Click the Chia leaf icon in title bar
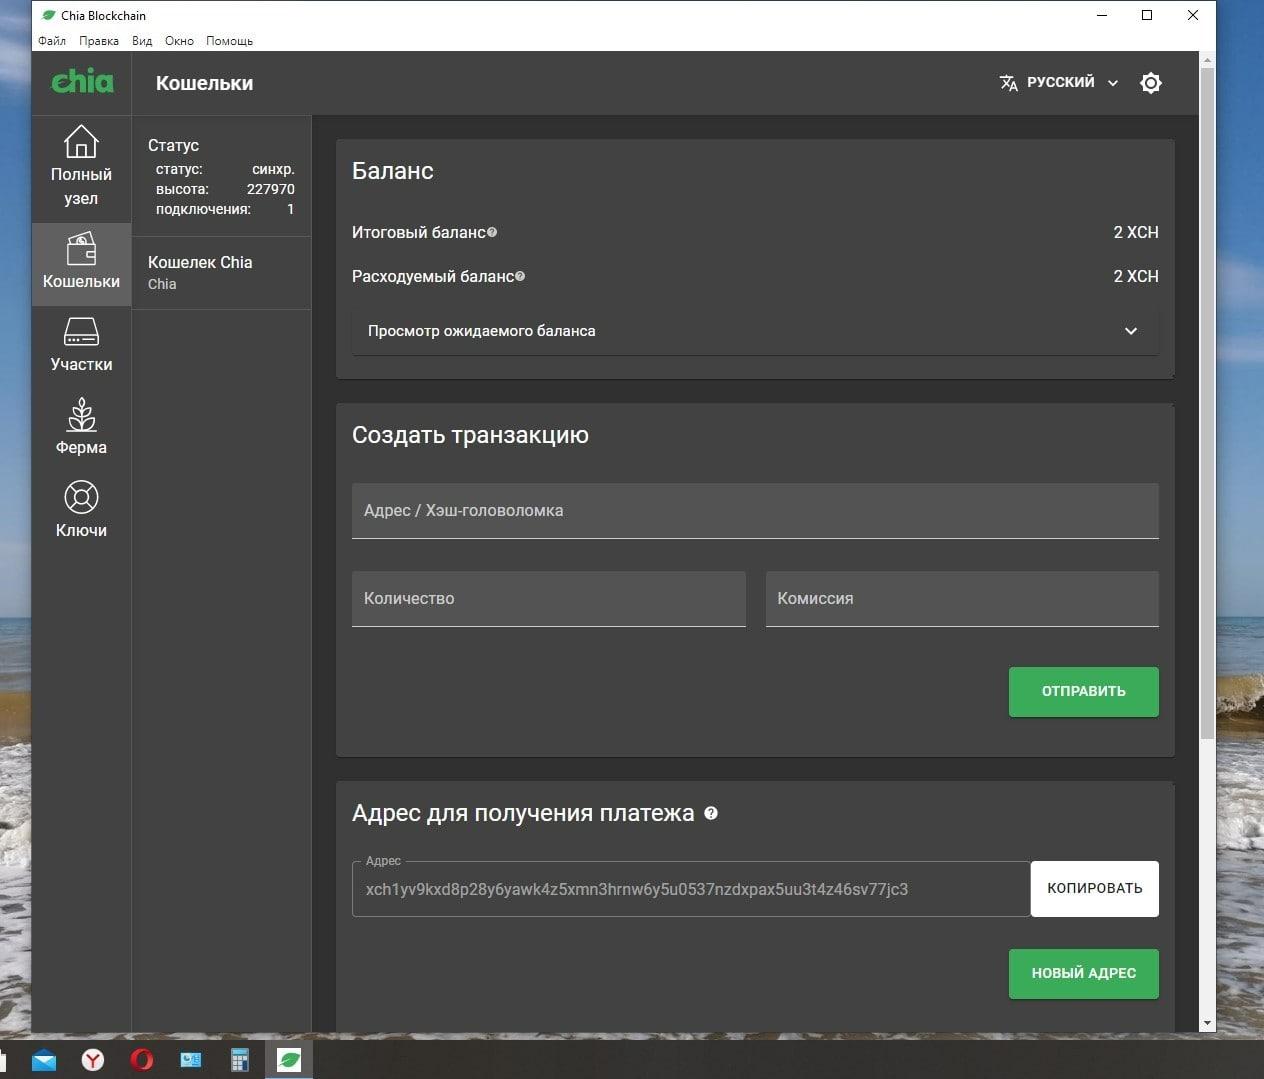This screenshot has width=1264, height=1079. [x=48, y=15]
